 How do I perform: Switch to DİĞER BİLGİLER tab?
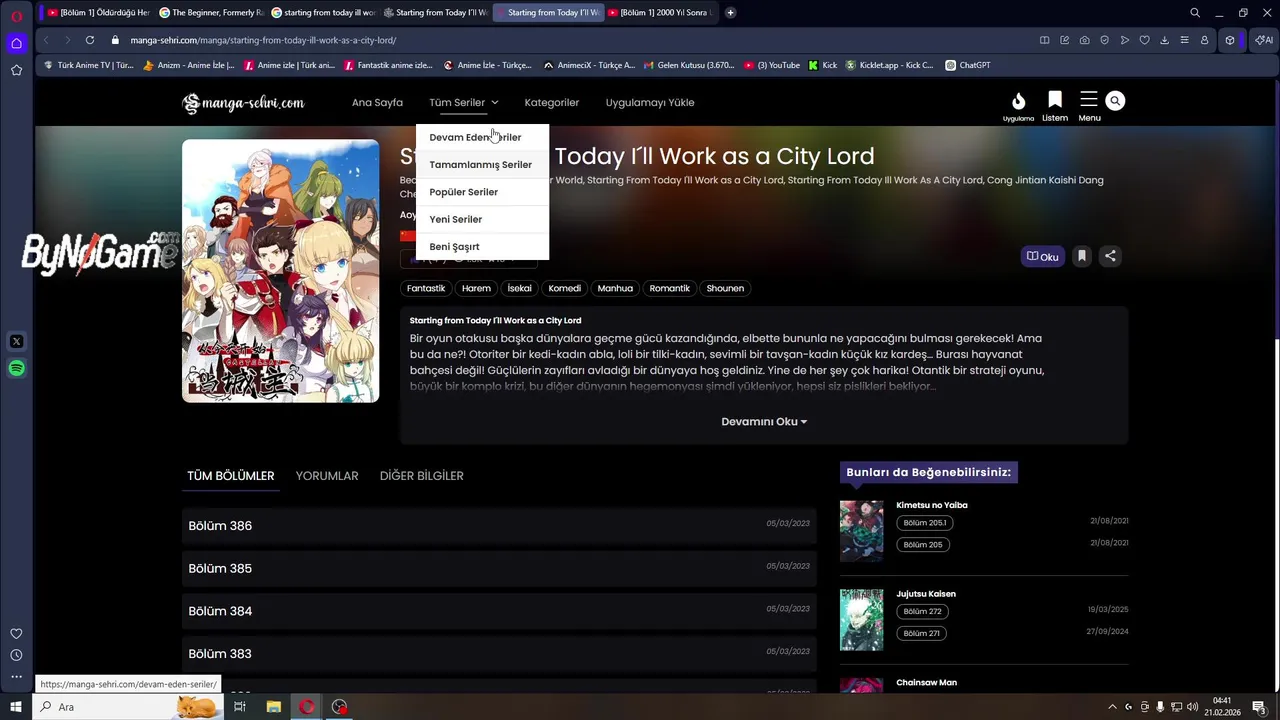tap(422, 476)
